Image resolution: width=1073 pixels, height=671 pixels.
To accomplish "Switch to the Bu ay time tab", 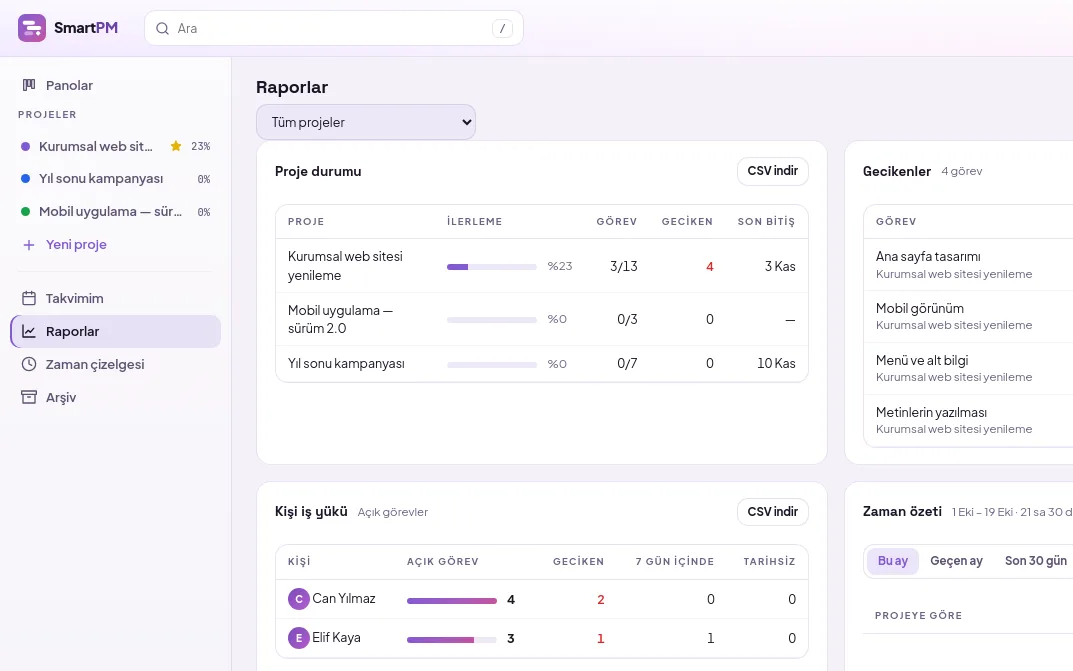I will (893, 561).
